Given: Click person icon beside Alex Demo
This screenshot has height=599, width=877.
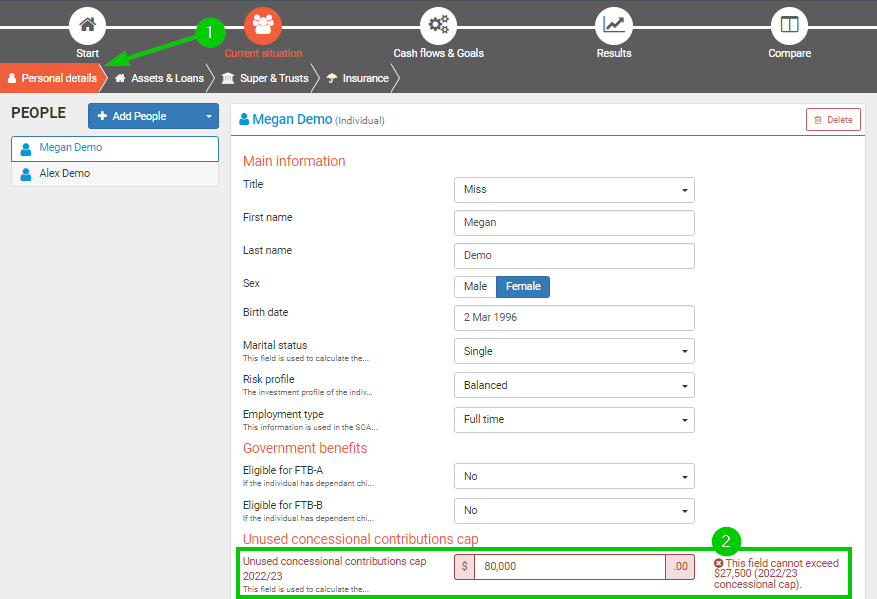Looking at the screenshot, I should [26, 174].
